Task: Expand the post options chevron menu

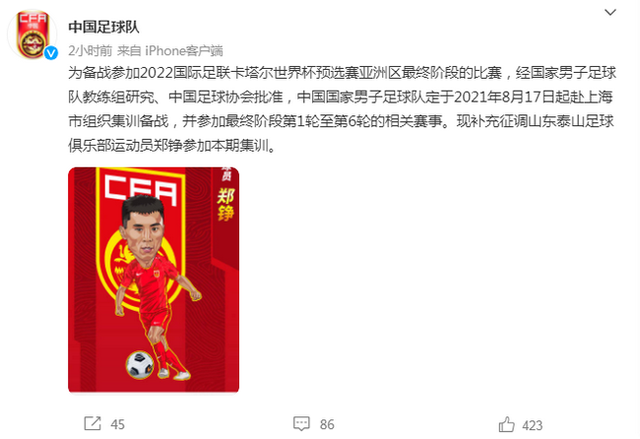Action: coord(610,12)
